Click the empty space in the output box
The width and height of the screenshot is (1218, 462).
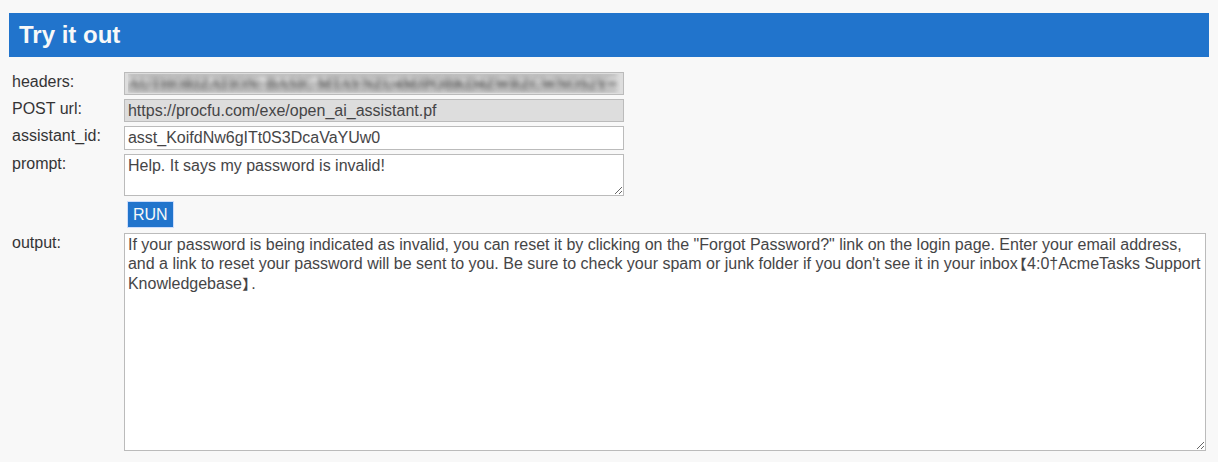click(664, 370)
